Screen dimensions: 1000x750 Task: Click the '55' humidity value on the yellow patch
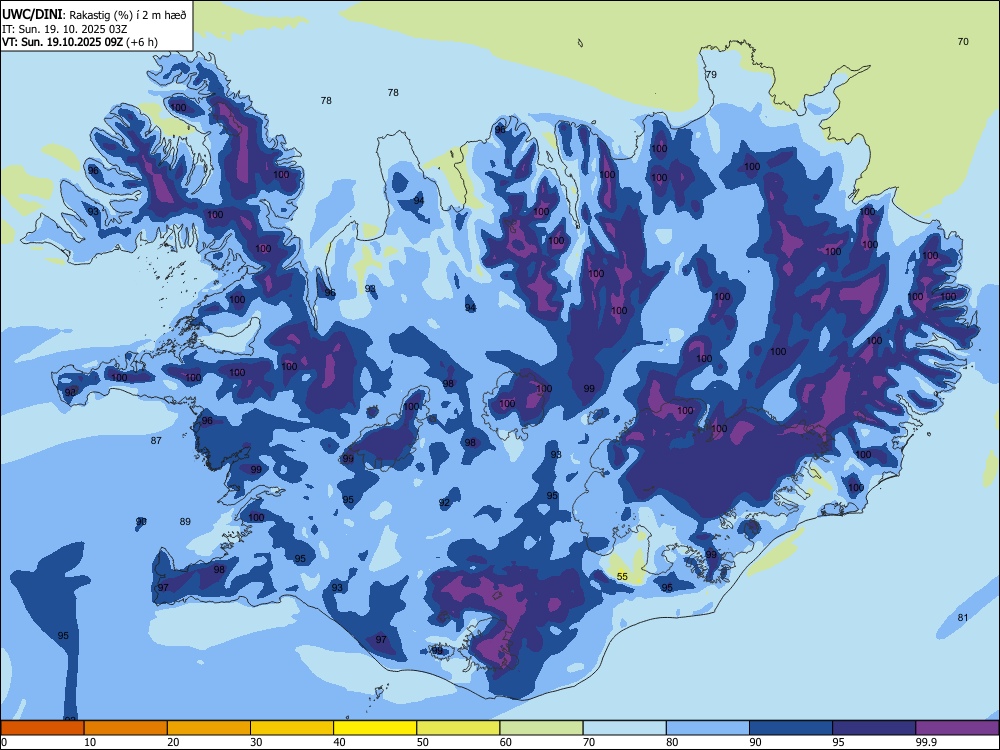(622, 577)
